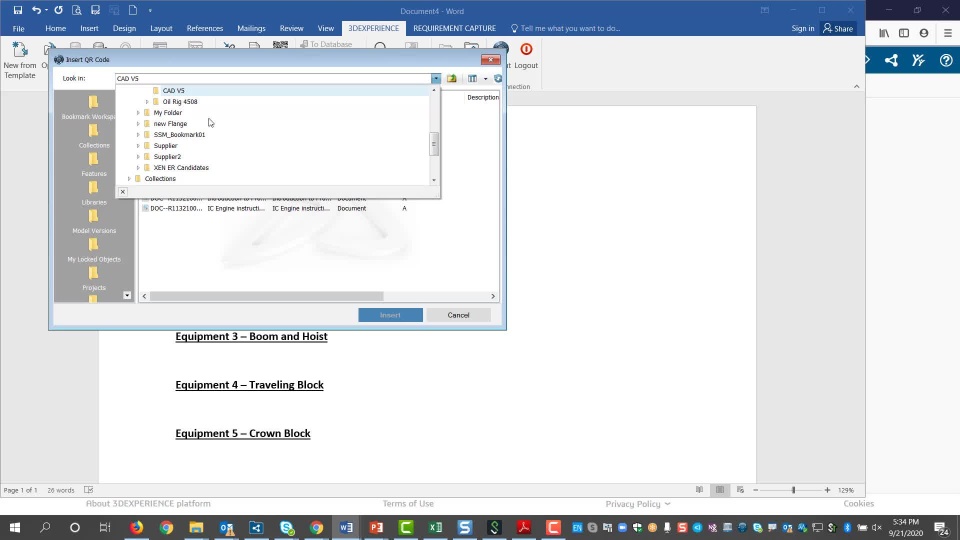Click the Insert button in dialog
The height and width of the screenshot is (540, 960).
[x=390, y=315]
